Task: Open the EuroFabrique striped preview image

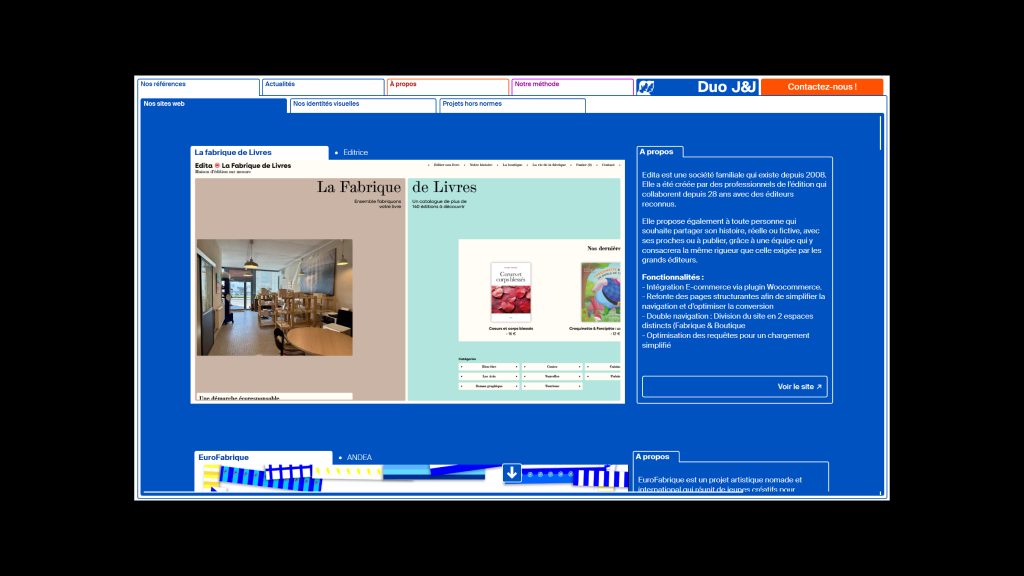Action: pos(411,477)
